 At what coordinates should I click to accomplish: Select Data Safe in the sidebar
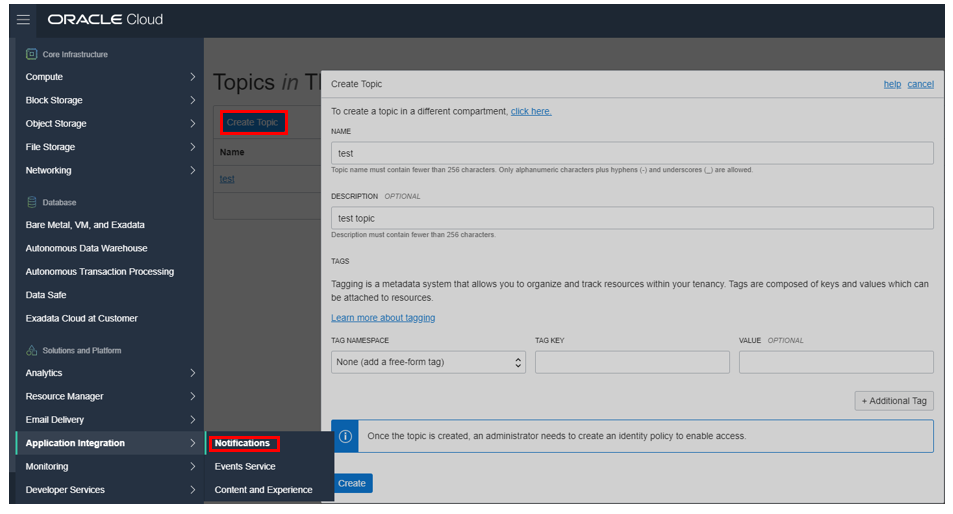(x=46, y=295)
